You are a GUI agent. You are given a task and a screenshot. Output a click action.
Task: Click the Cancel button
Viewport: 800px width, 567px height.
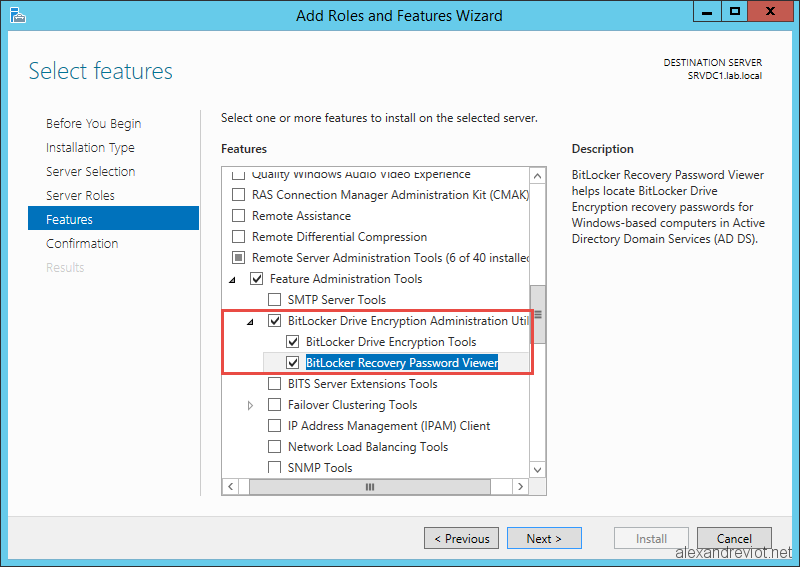pos(734,539)
